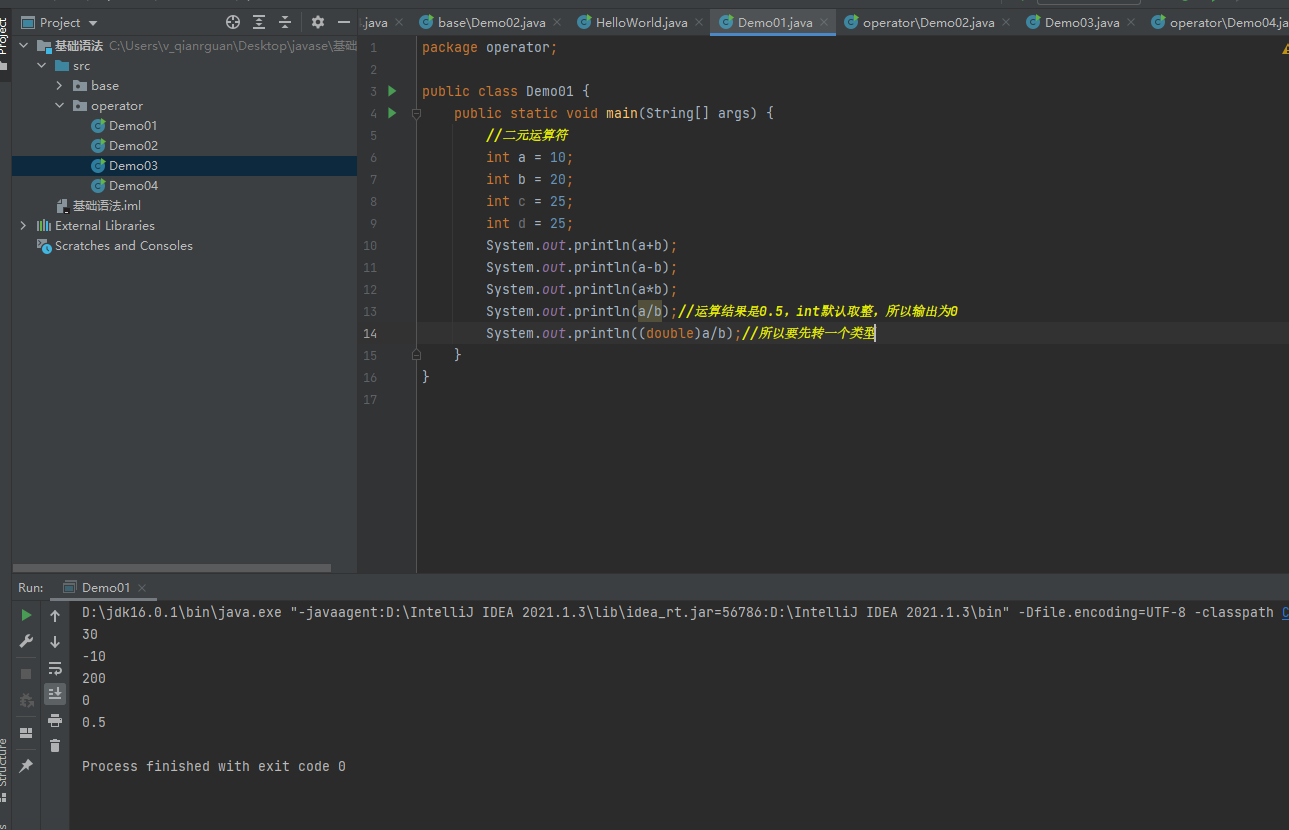Click the Project panel horizontal scrollbar
The image size is (1289, 830).
(171, 567)
